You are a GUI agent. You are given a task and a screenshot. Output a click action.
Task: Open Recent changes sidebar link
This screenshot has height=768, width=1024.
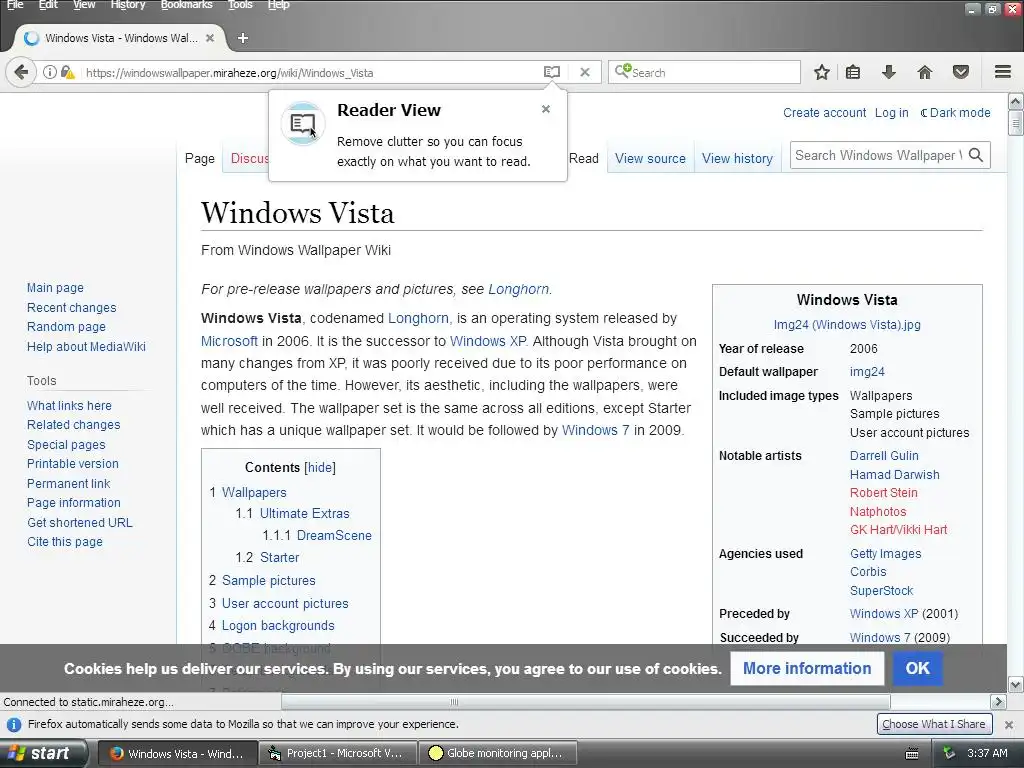[72, 308]
